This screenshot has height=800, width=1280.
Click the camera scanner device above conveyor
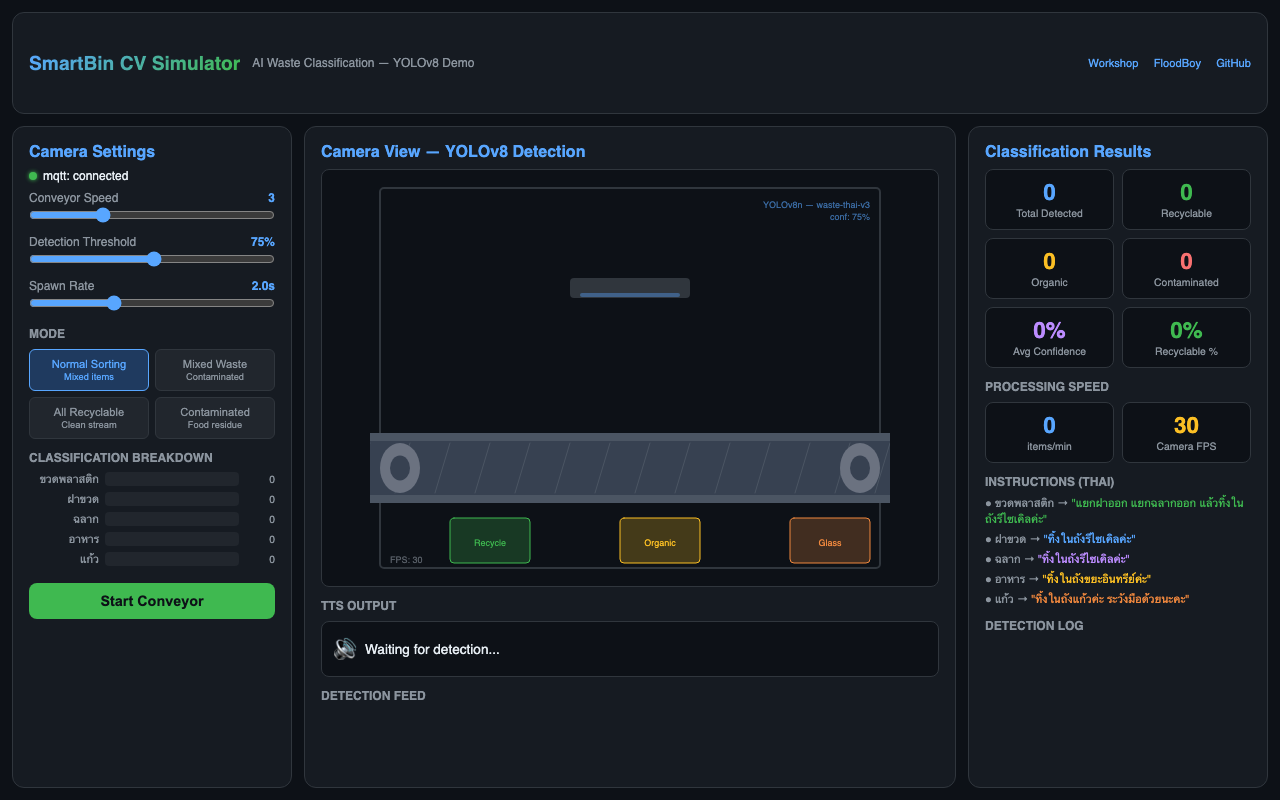click(630, 288)
